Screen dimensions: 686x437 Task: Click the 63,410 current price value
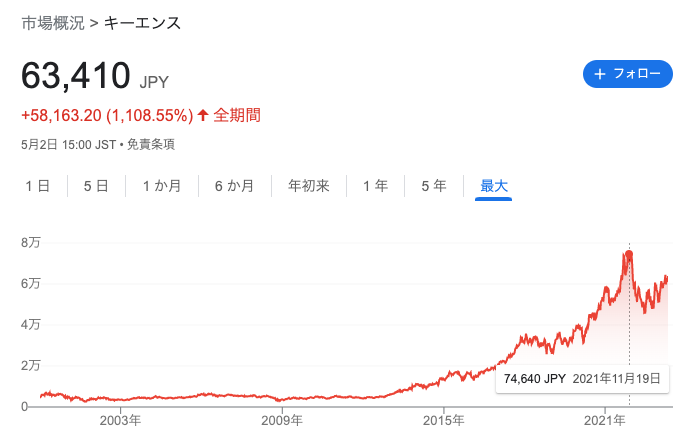[76, 76]
